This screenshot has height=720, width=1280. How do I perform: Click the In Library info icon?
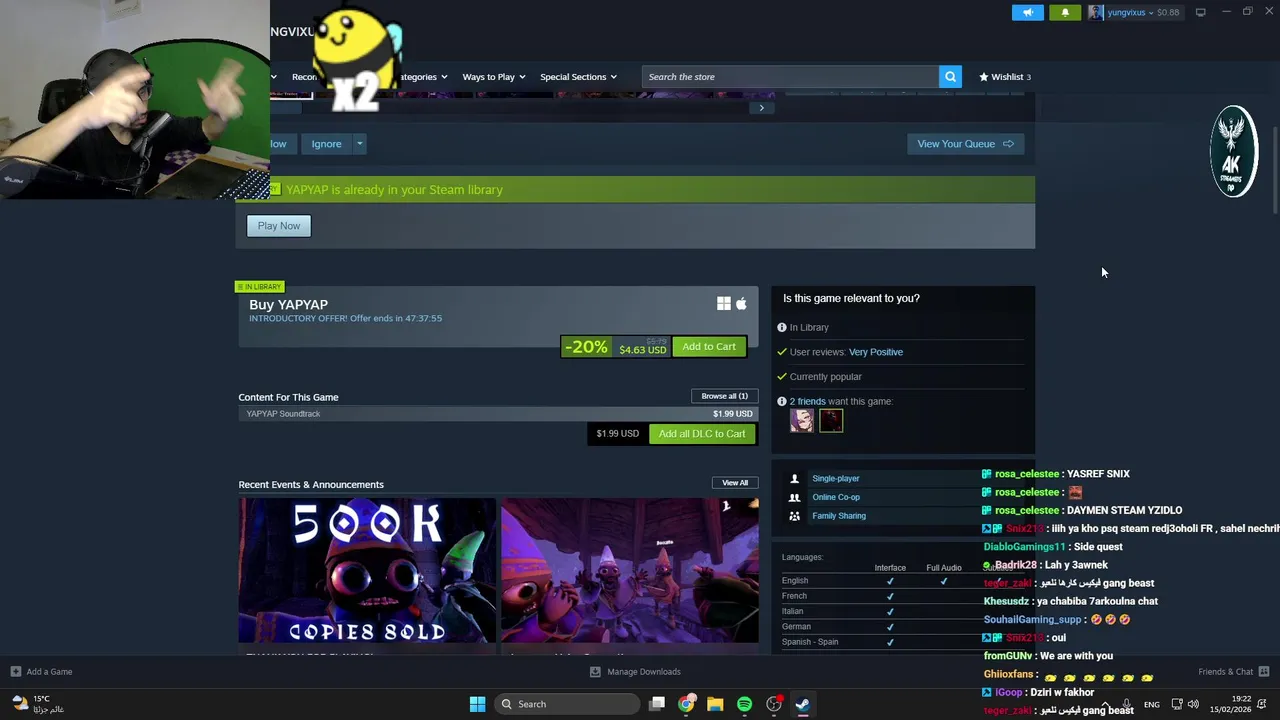(782, 327)
